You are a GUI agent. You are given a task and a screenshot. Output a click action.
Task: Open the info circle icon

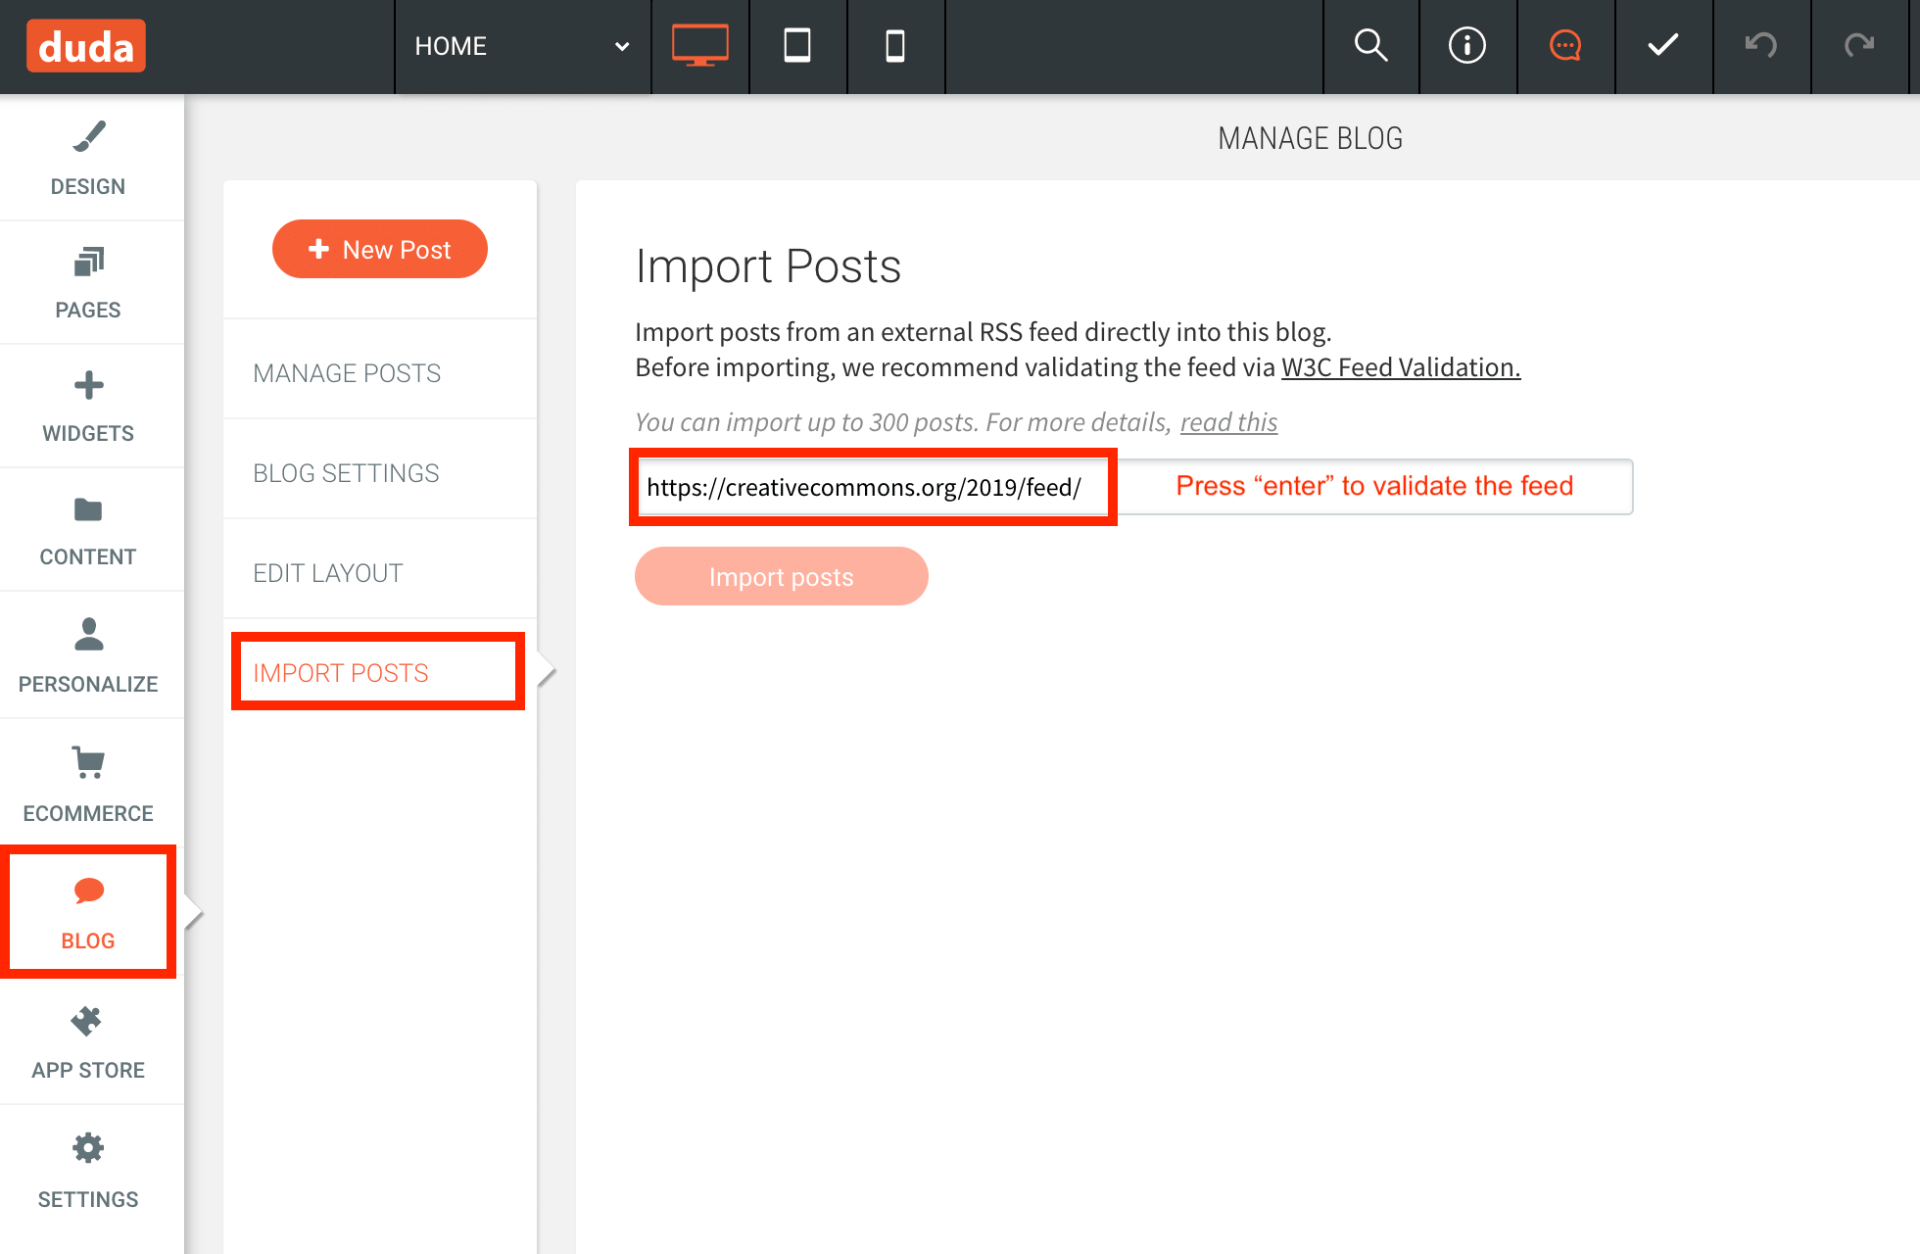[x=1467, y=46]
